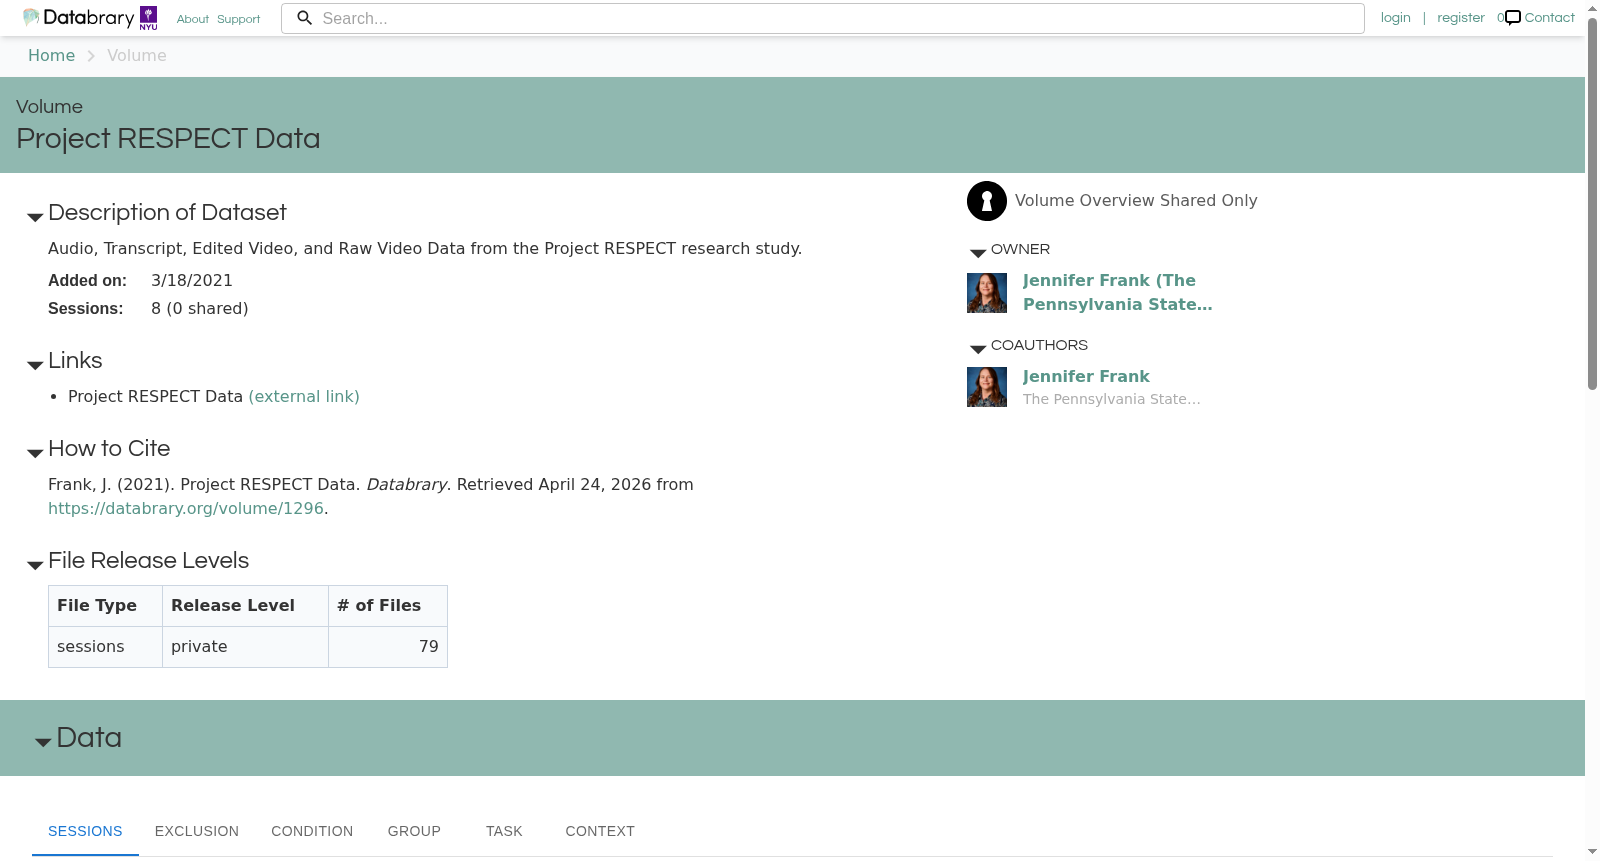Image resolution: width=1600 pixels, height=861 pixels.
Task: Click the volume access keyhole icon
Action: (987, 201)
